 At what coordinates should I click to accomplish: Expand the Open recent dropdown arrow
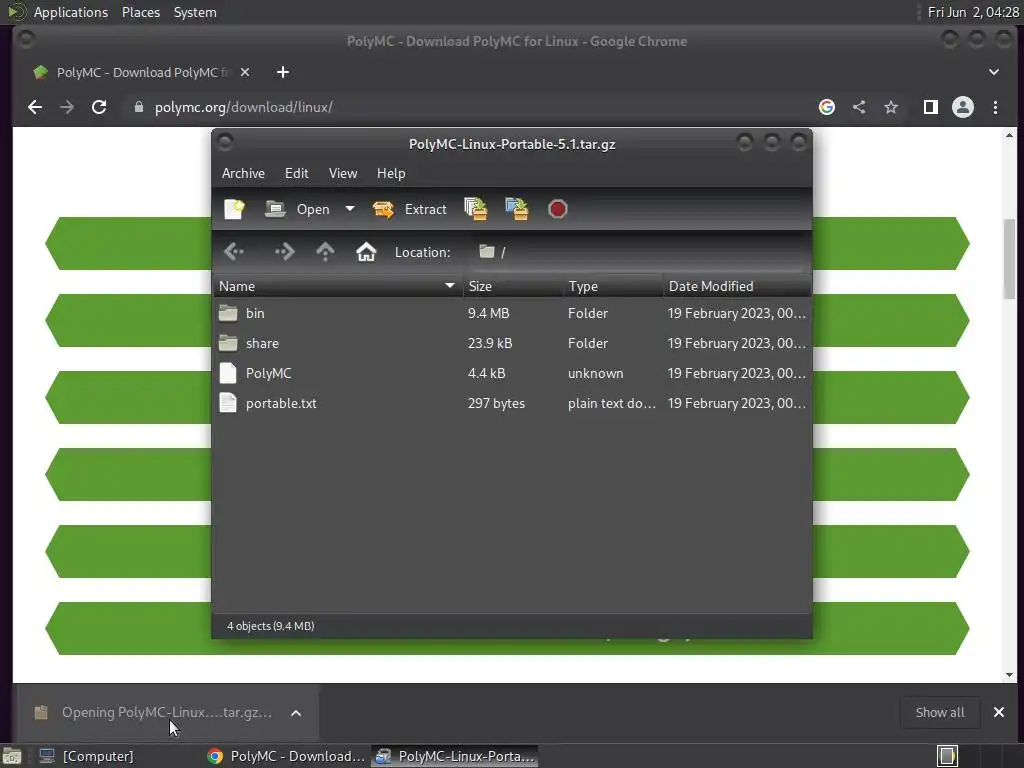click(x=350, y=209)
